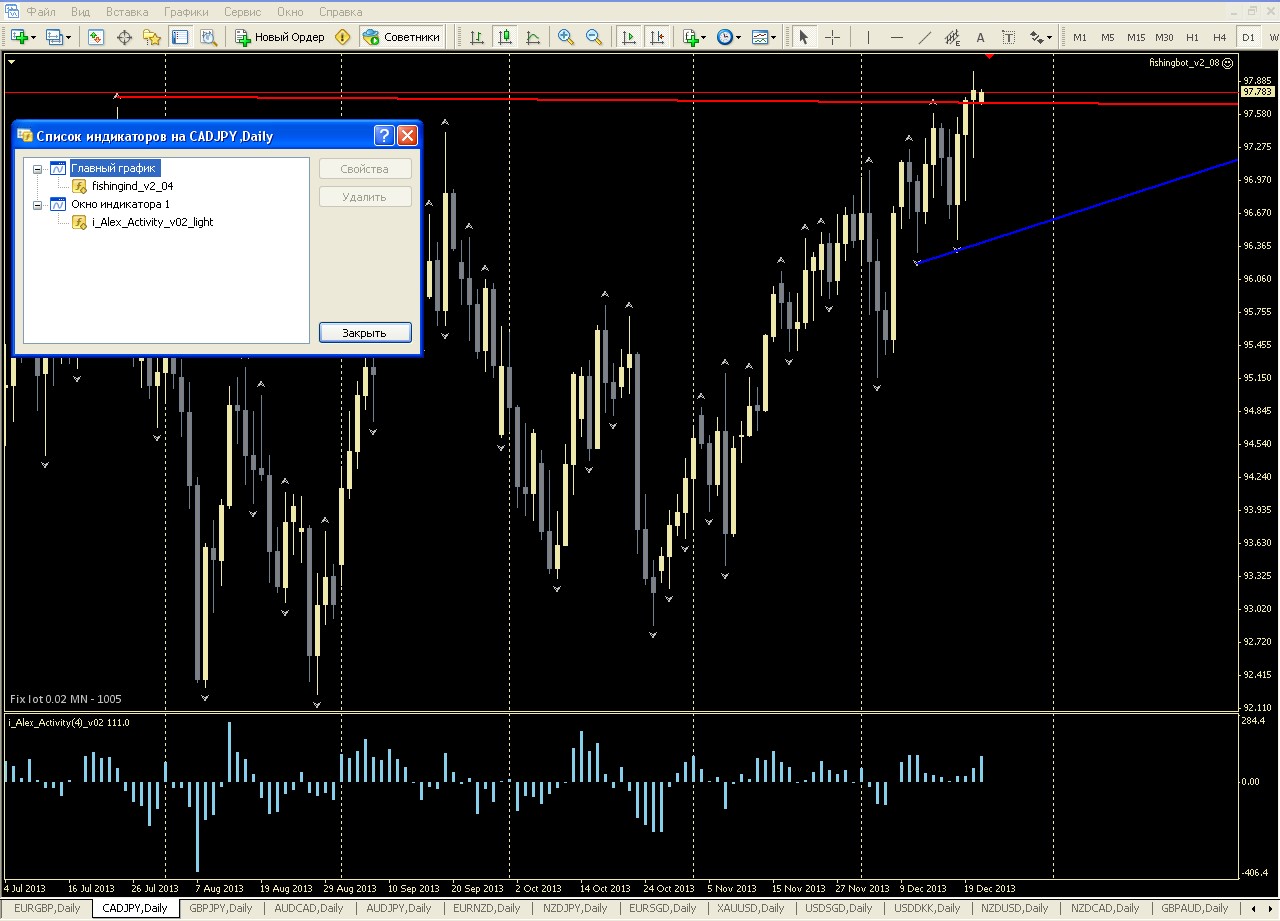Open the New Chart dropdown arrow

(33, 38)
